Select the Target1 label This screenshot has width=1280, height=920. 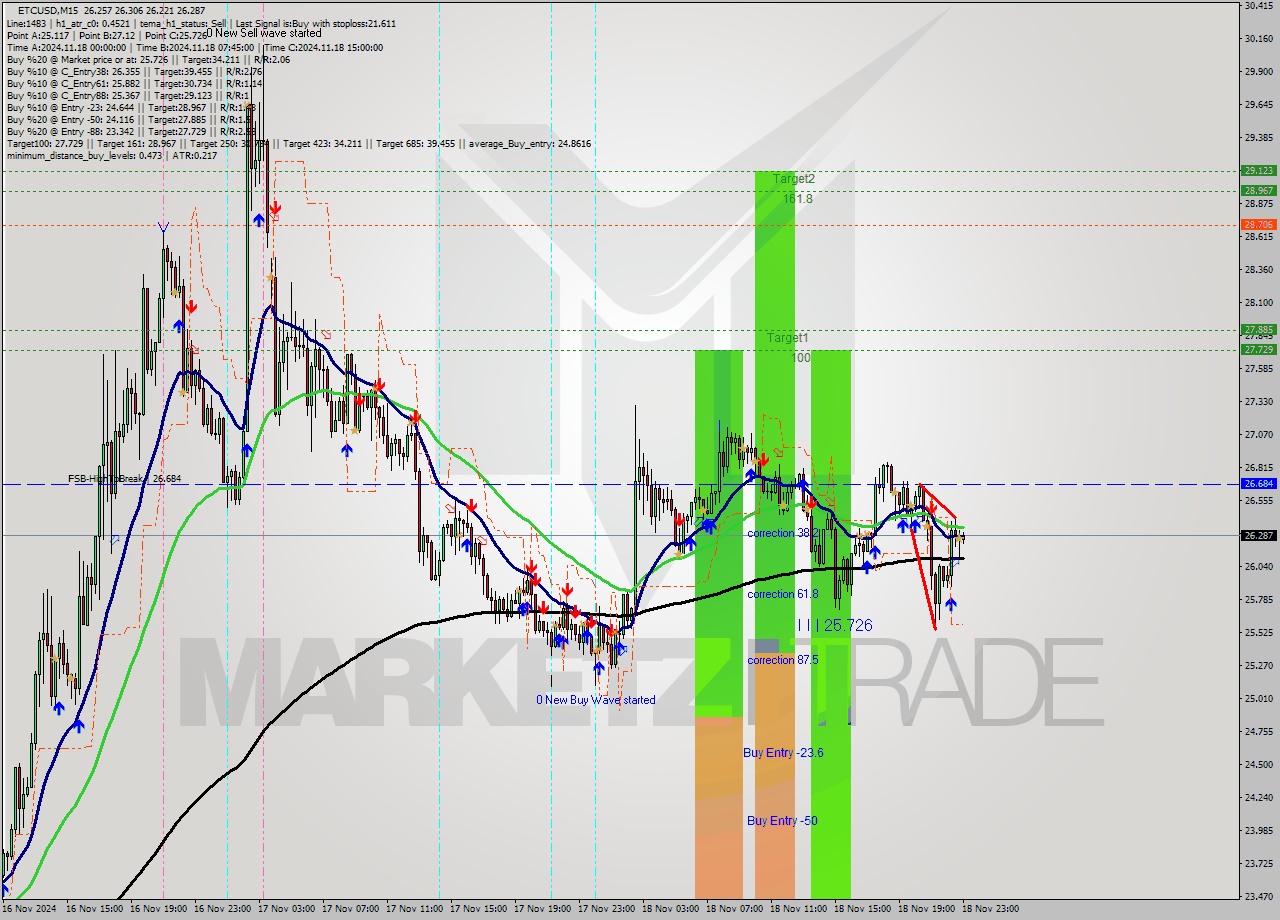[x=787, y=338]
